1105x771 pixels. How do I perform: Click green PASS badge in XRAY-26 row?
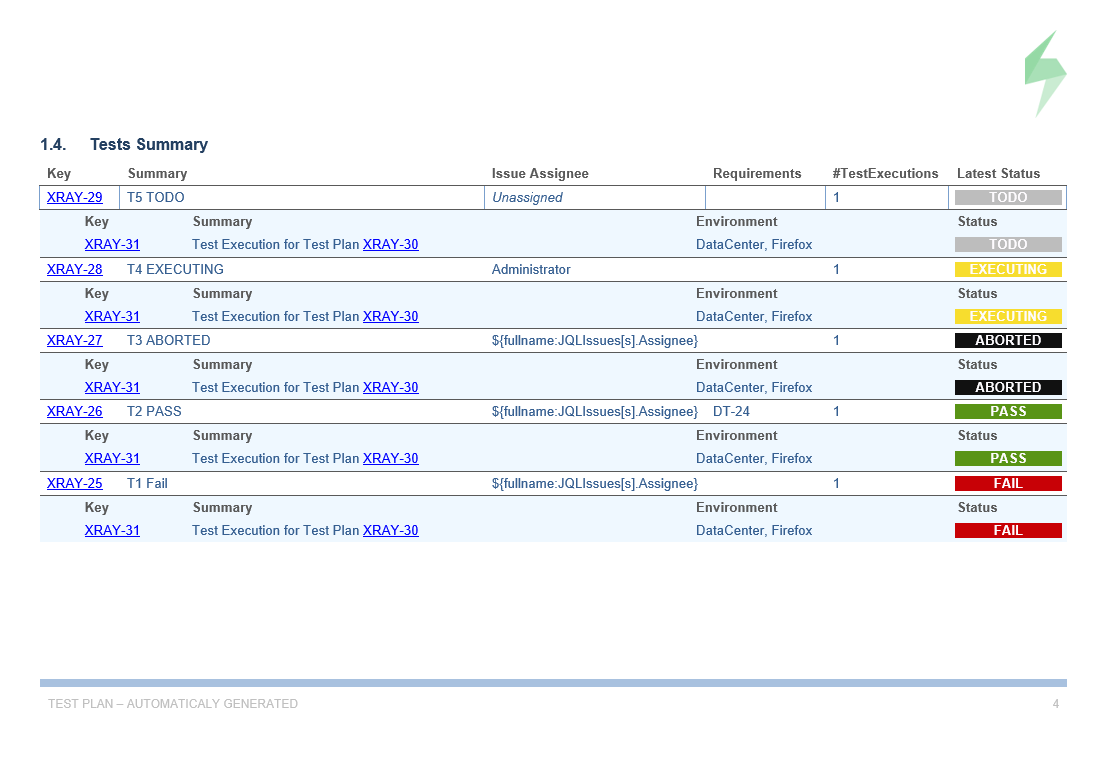coord(1008,412)
